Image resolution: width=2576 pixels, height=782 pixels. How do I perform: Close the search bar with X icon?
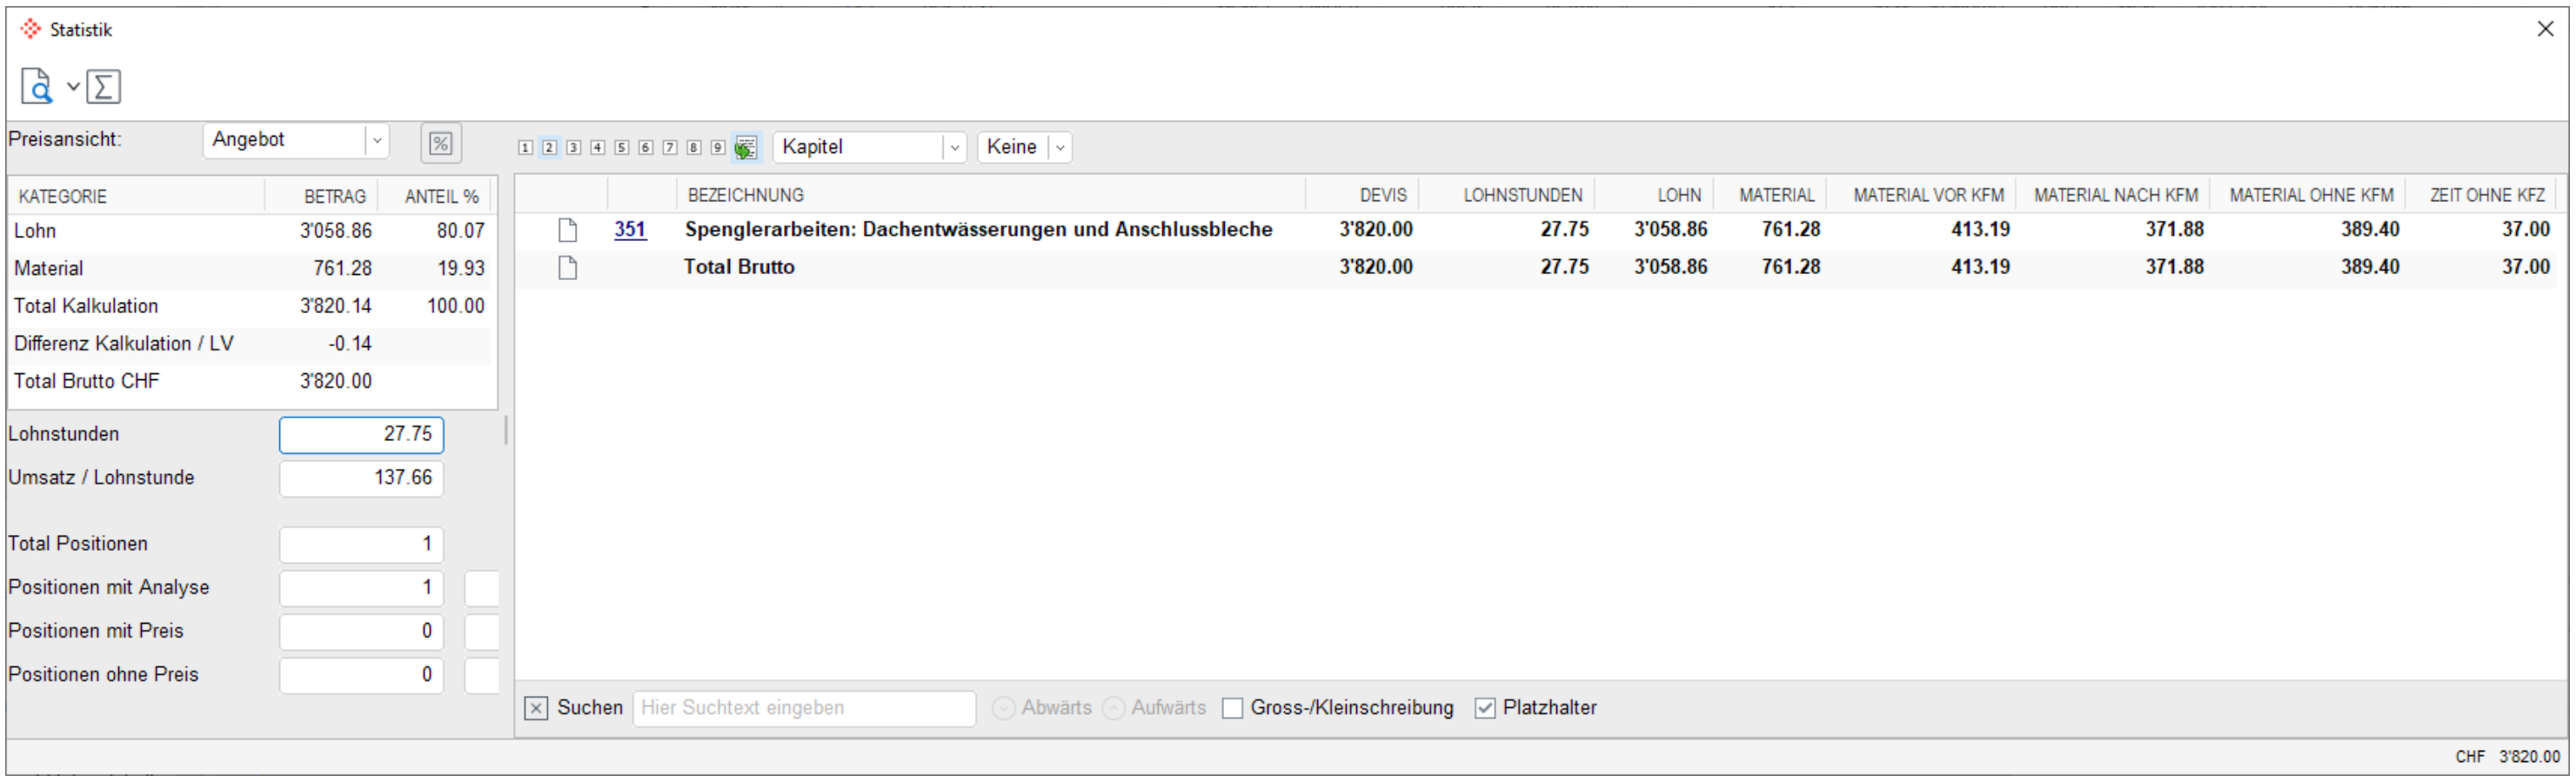coord(536,709)
